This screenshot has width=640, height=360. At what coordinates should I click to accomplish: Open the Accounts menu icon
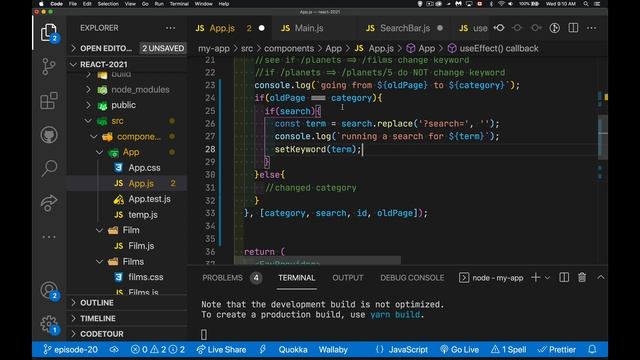coord(49,290)
